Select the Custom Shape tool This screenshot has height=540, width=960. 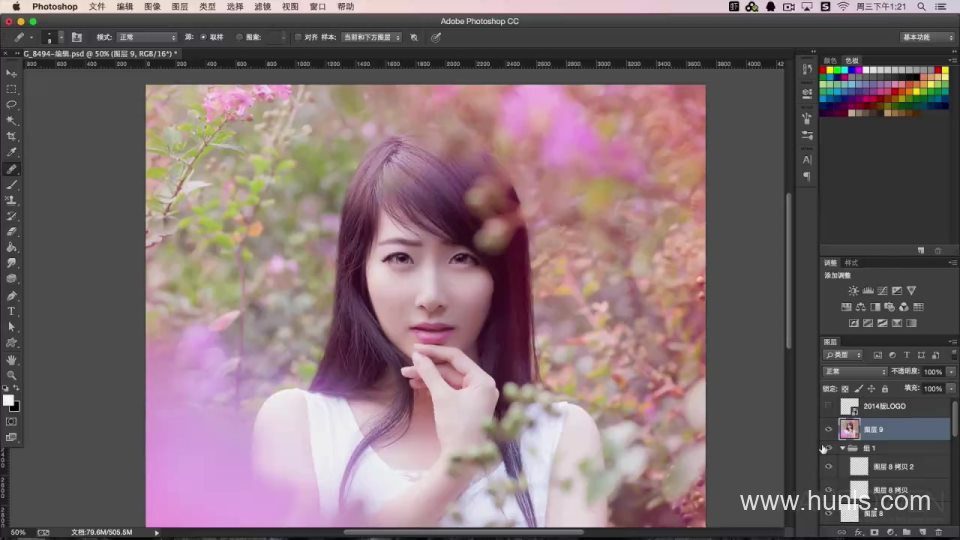(x=11, y=343)
